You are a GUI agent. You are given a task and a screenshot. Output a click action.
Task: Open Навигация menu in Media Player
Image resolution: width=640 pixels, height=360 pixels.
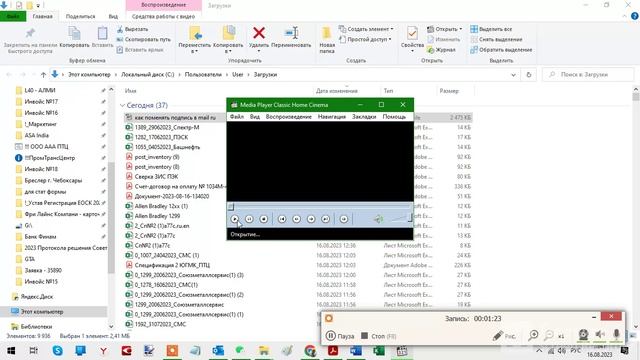click(331, 117)
